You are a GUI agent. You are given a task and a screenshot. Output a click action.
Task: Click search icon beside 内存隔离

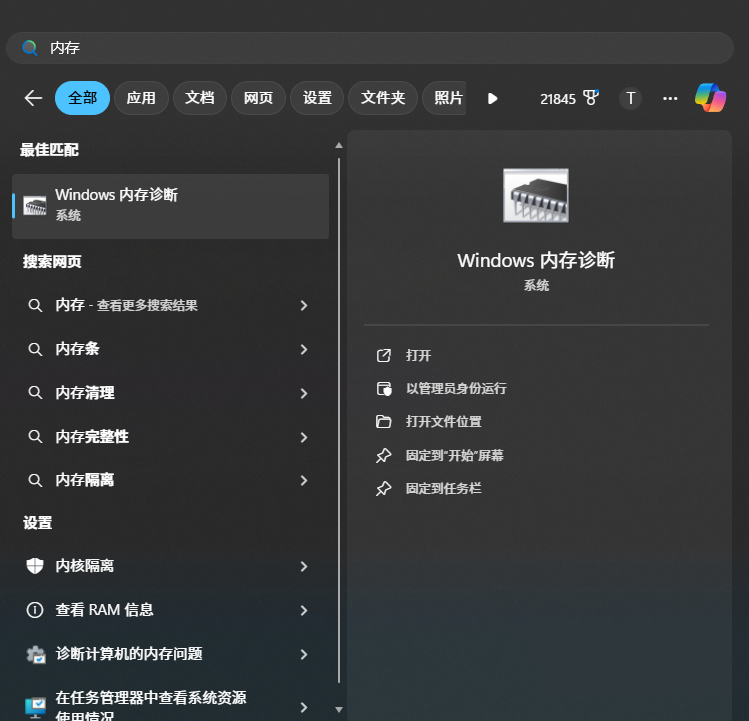(x=35, y=480)
